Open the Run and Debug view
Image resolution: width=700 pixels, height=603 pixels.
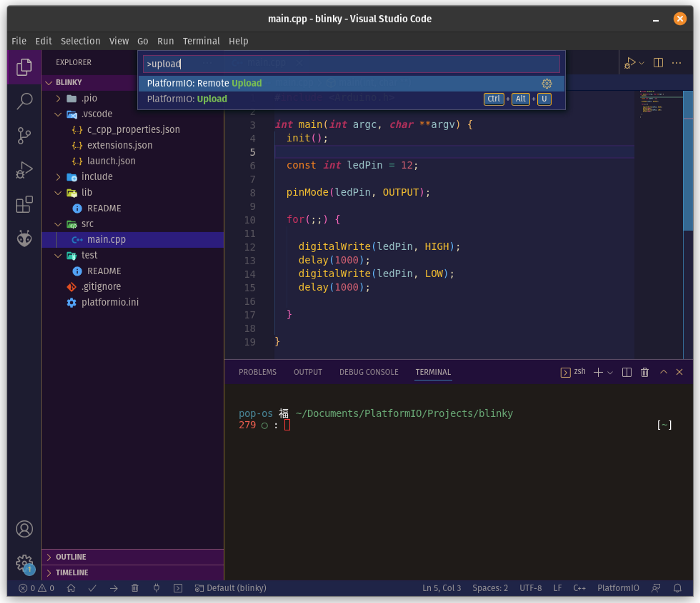tap(24, 169)
